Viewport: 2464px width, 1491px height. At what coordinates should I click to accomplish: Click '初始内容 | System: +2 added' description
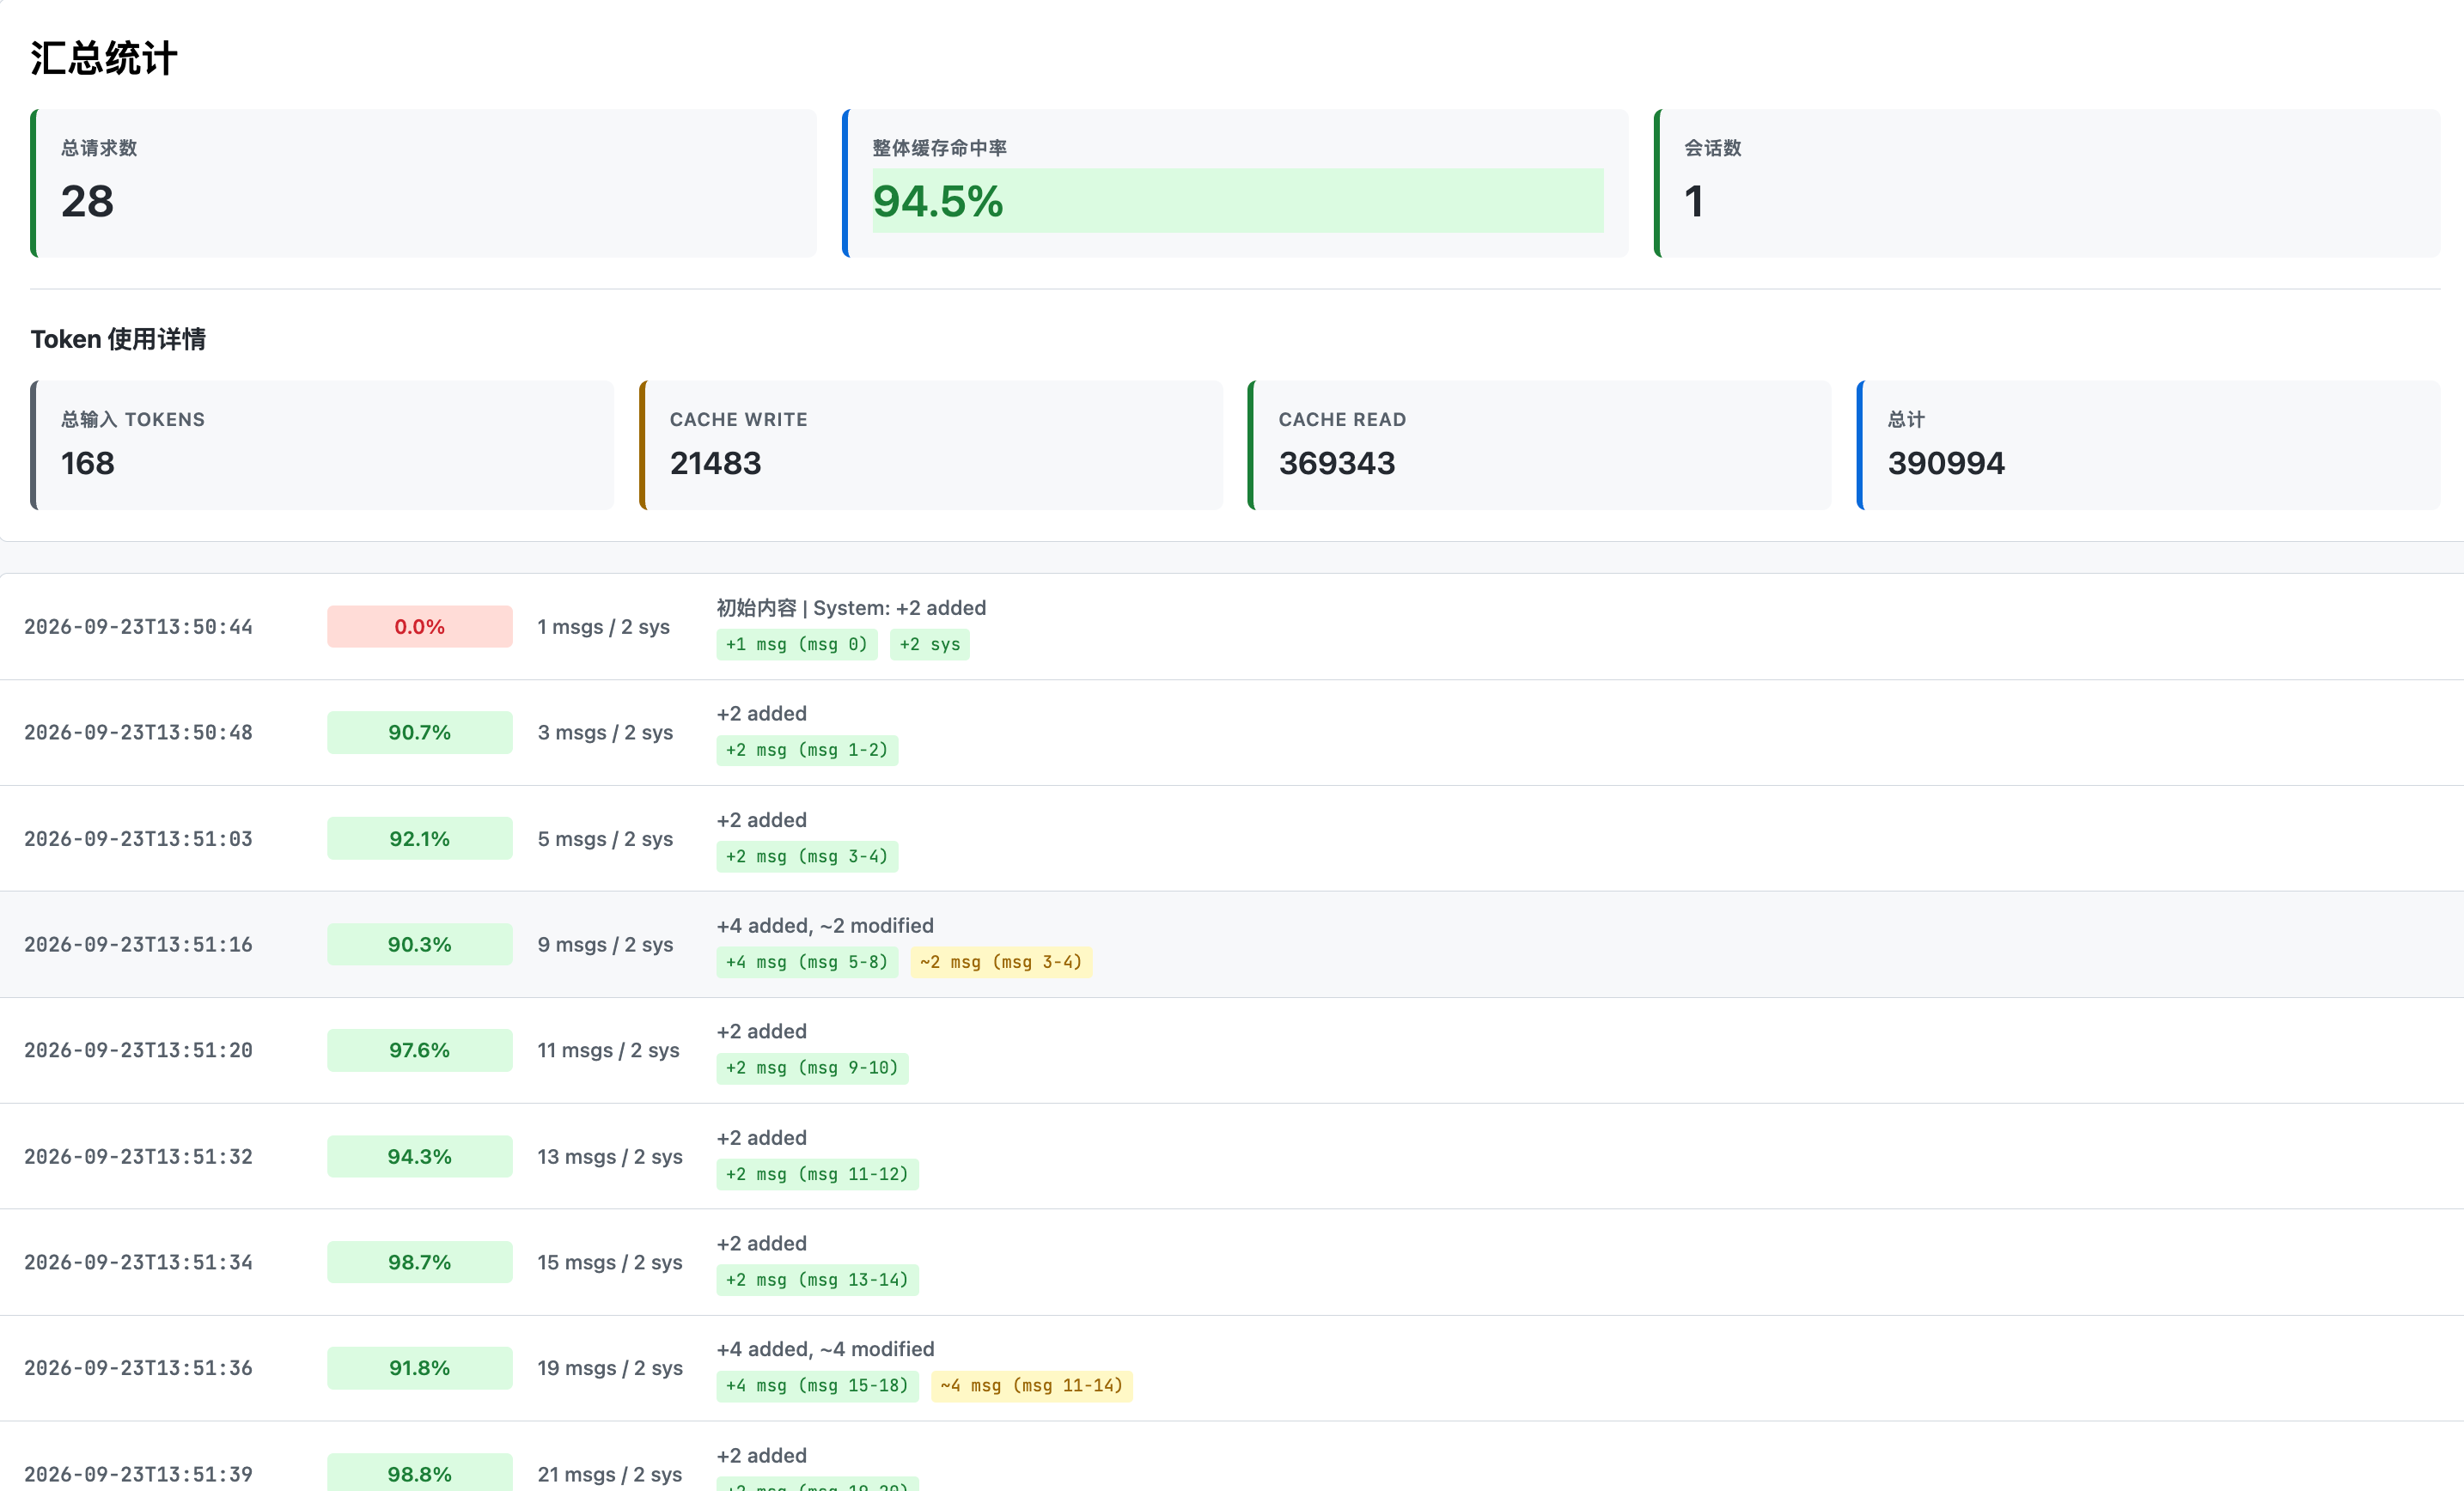pyautogui.click(x=851, y=608)
